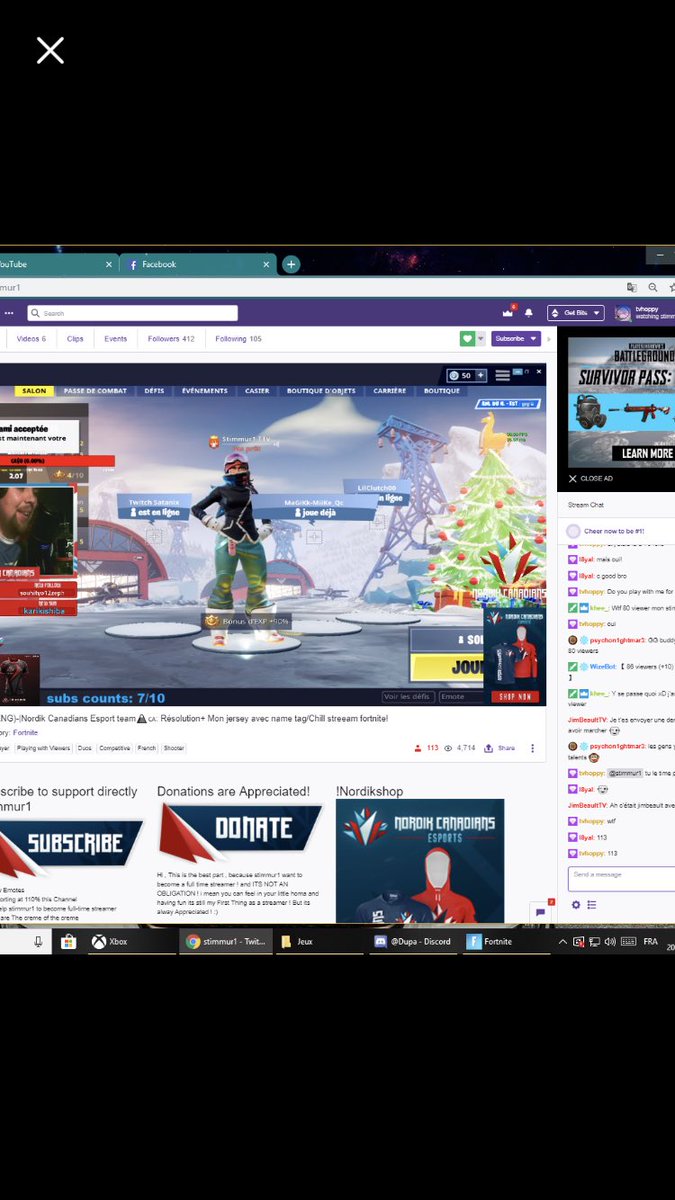Image resolution: width=675 pixels, height=1200 pixels.
Task: Open the browser zoom magnifier icon
Action: coord(652,287)
